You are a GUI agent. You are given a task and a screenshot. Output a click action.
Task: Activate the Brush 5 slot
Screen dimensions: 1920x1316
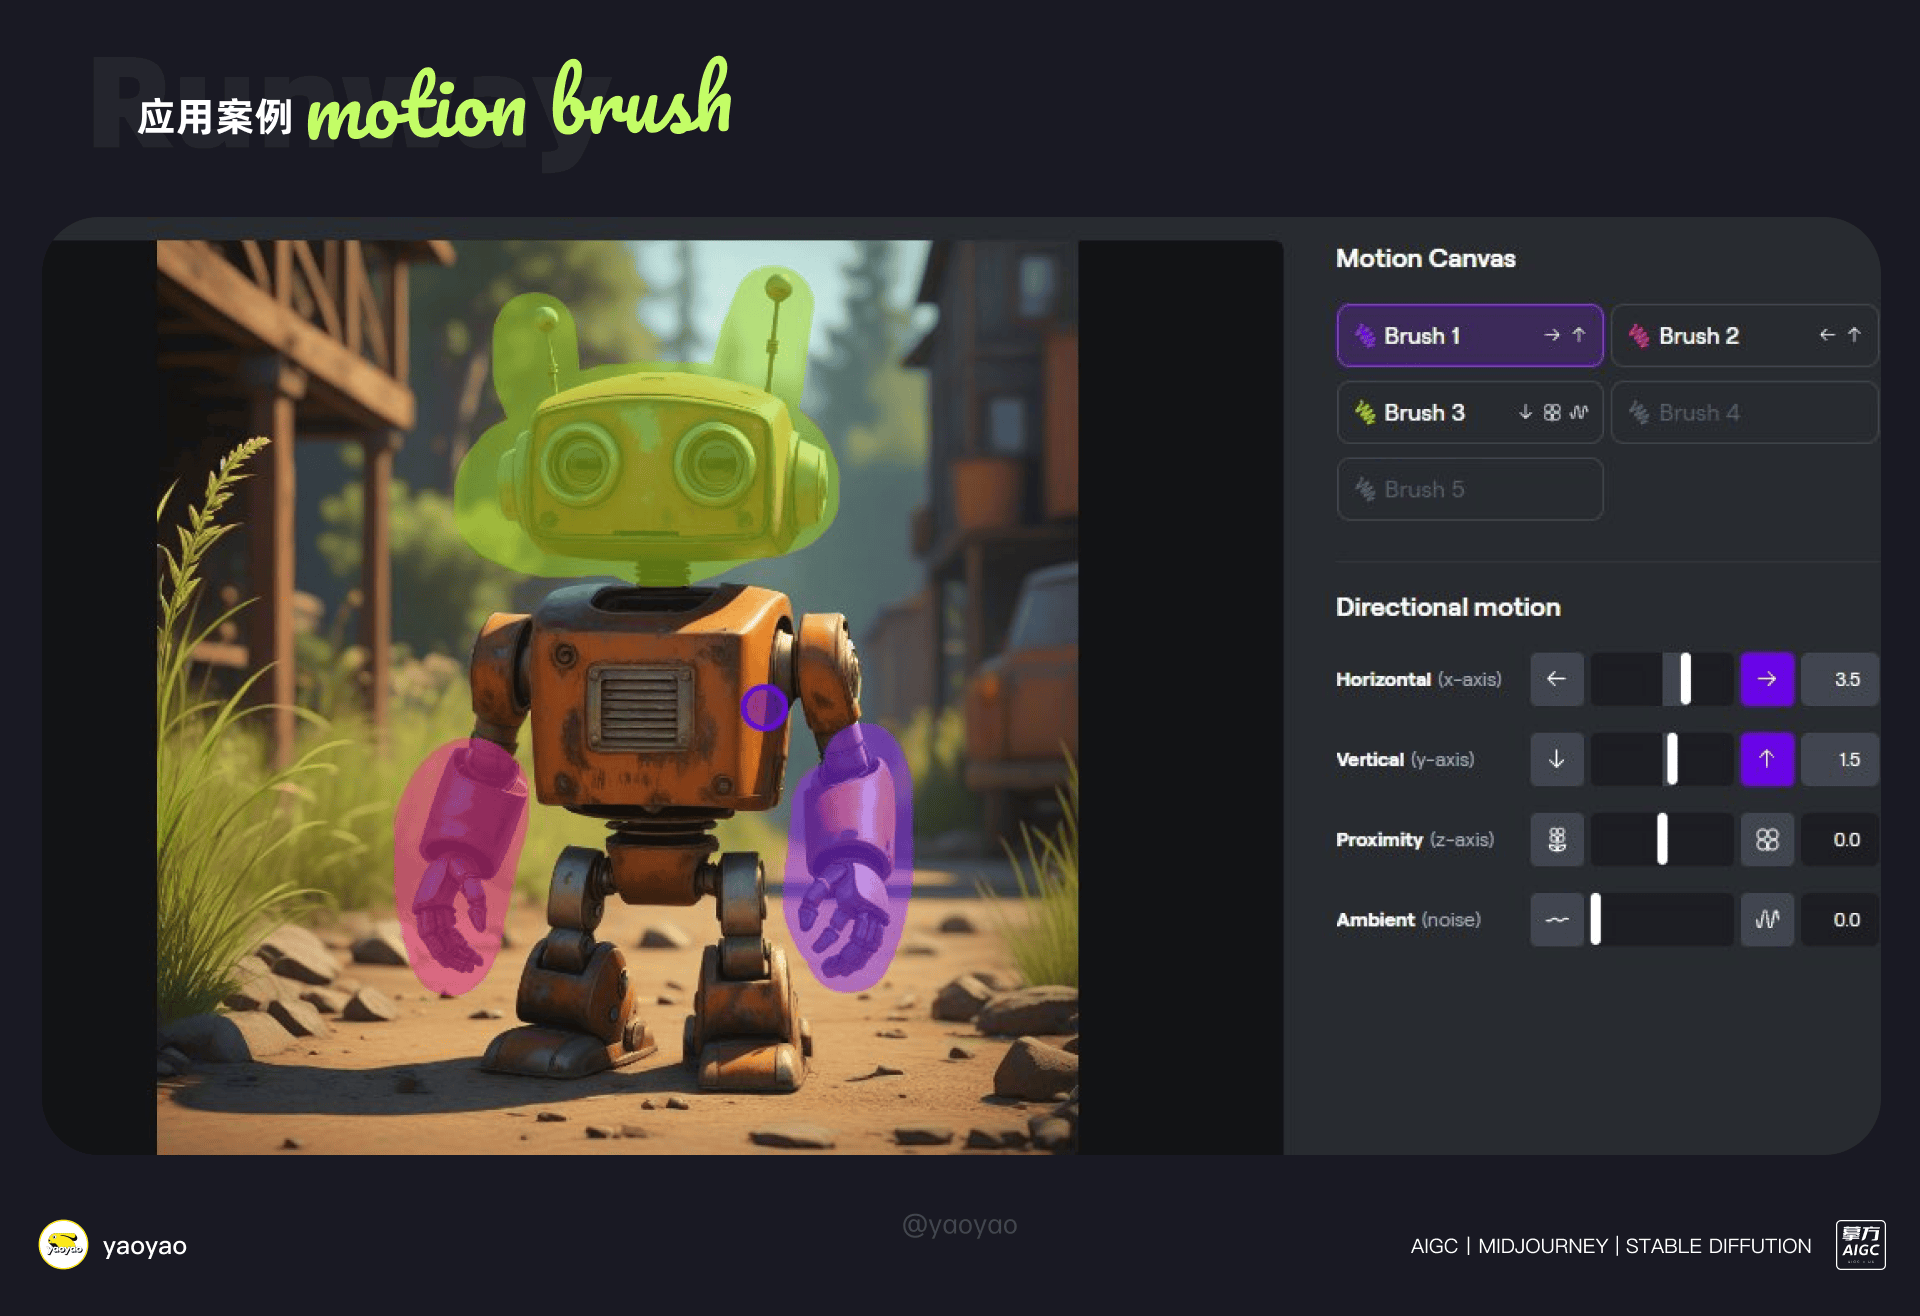coord(1470,489)
